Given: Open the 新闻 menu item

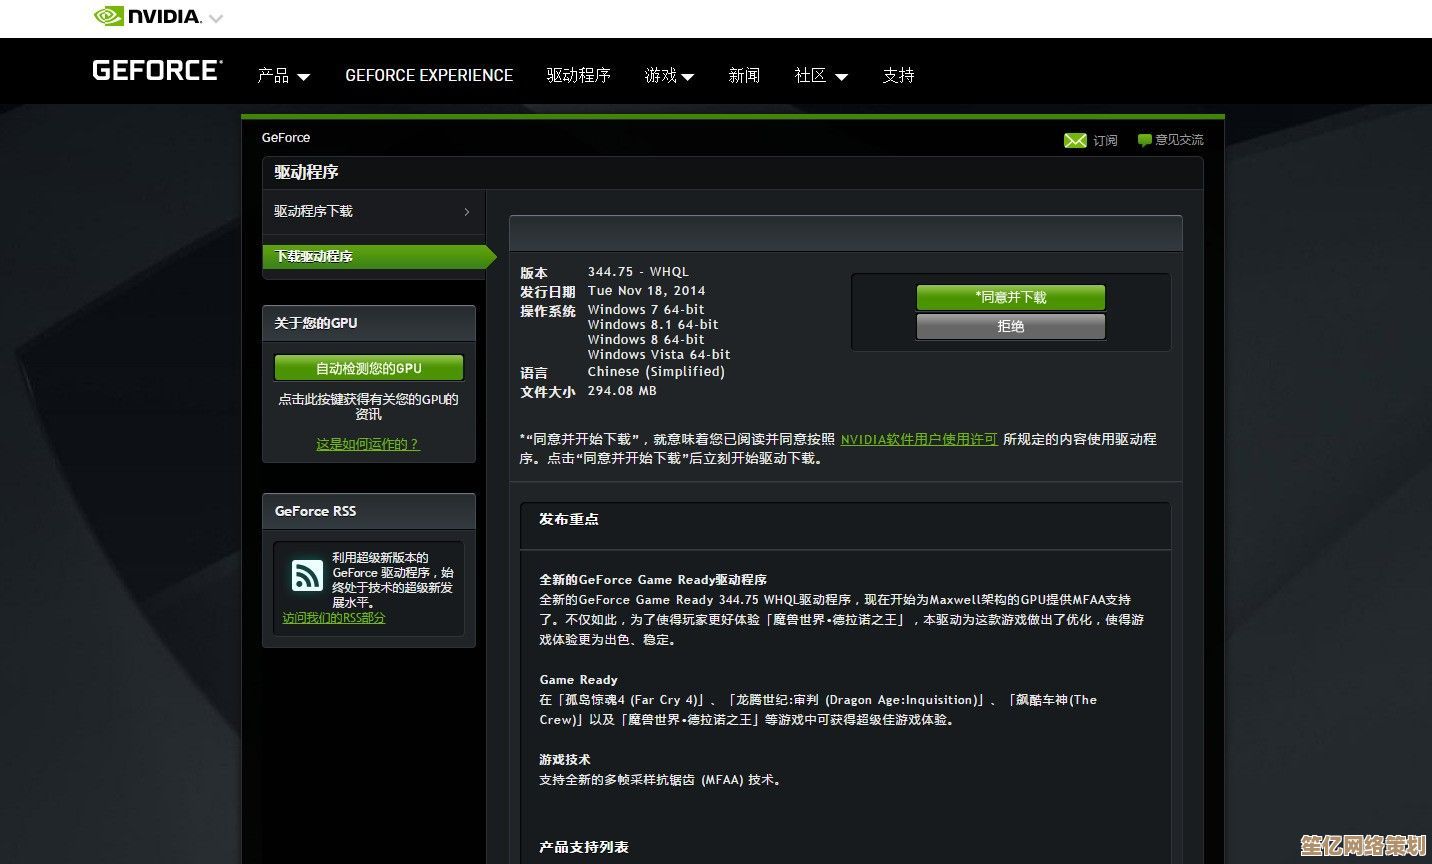Looking at the screenshot, I should point(744,76).
